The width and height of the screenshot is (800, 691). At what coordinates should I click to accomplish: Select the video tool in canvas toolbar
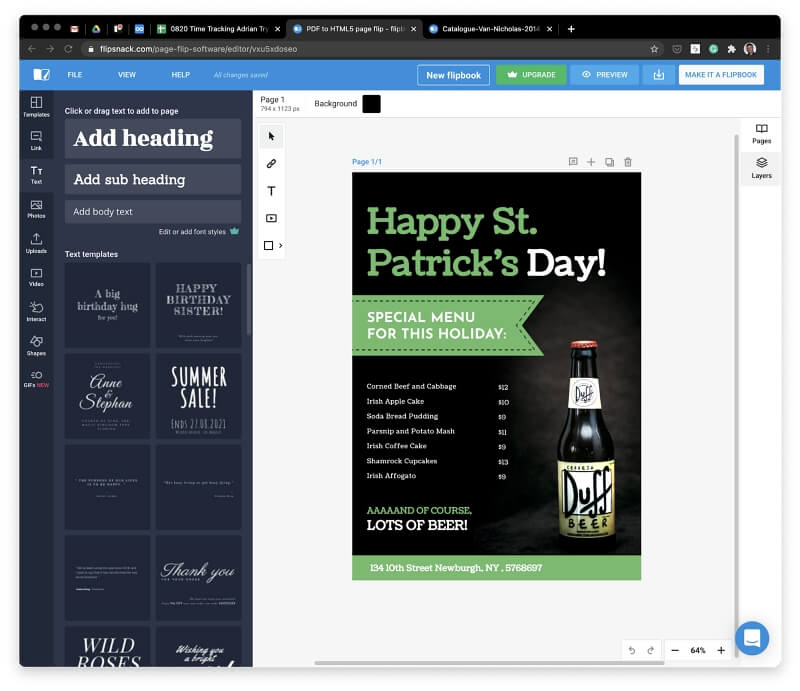click(x=271, y=218)
